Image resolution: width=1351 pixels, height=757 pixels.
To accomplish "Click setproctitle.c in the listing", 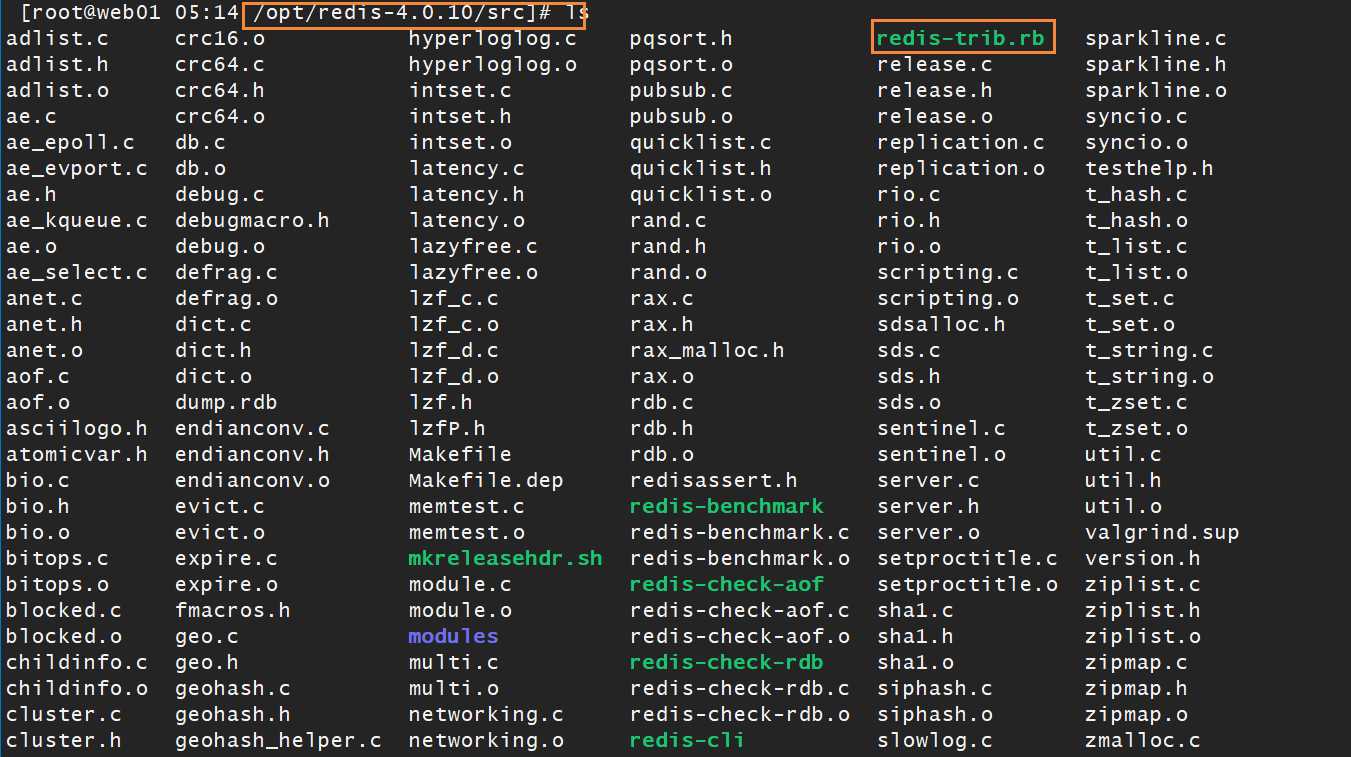I will point(967,558).
